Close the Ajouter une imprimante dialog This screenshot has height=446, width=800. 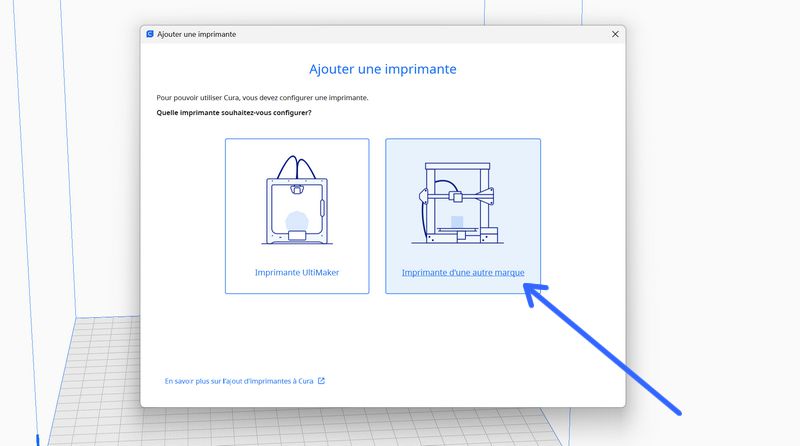pos(615,34)
